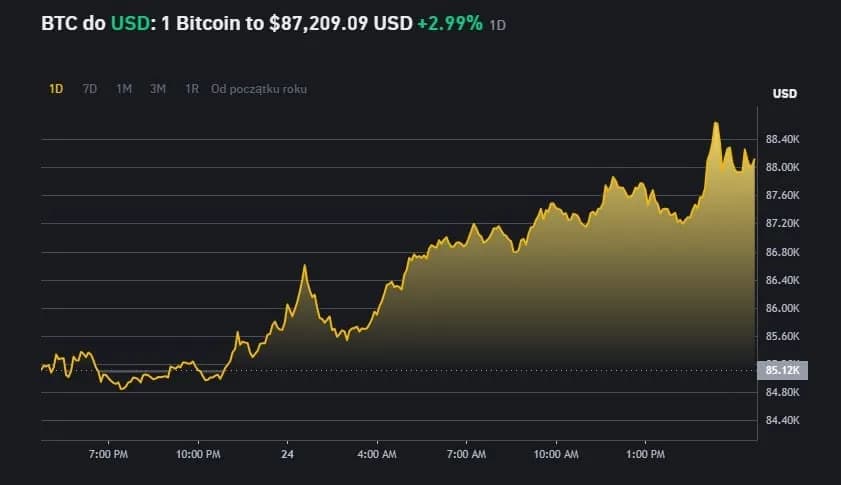Image resolution: width=841 pixels, height=485 pixels.
Task: Switch chart to 7D range
Action: point(90,89)
